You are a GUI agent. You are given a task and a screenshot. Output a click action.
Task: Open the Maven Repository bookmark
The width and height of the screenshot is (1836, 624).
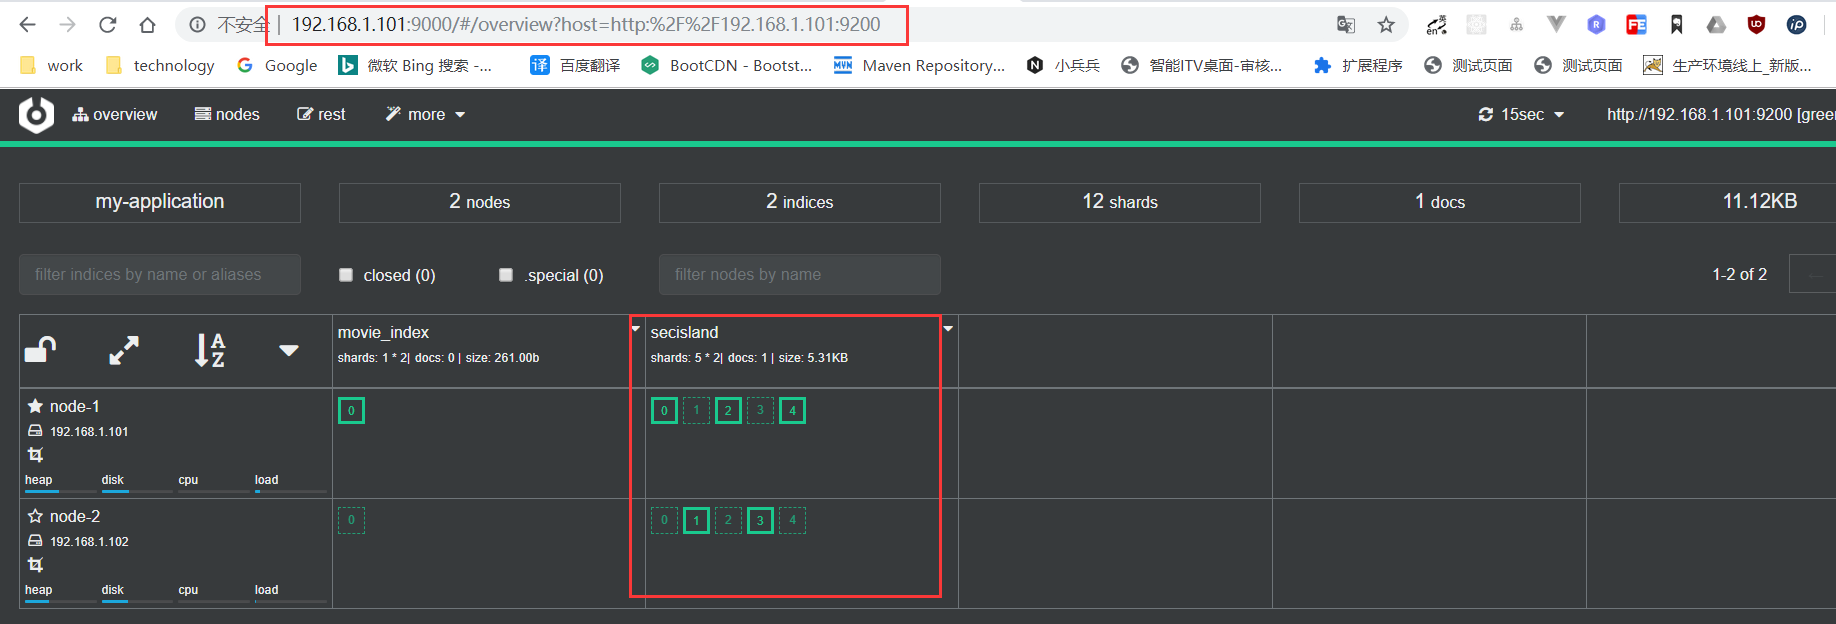click(920, 65)
